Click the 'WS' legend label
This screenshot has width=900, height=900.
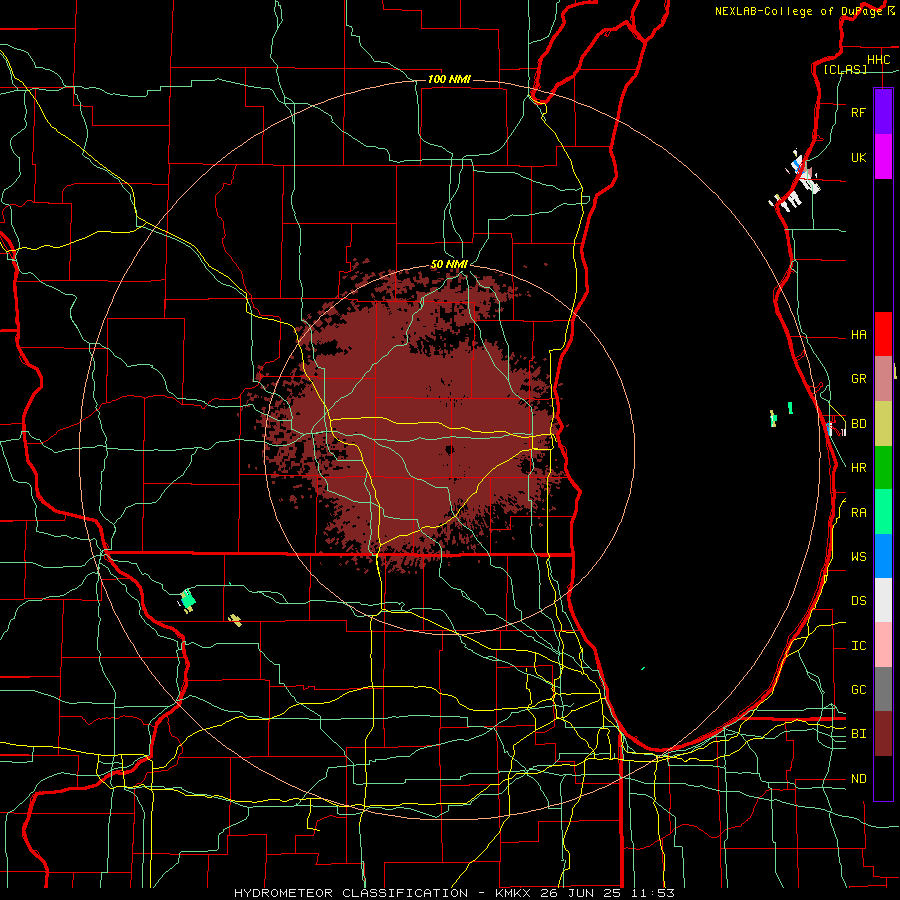click(859, 557)
